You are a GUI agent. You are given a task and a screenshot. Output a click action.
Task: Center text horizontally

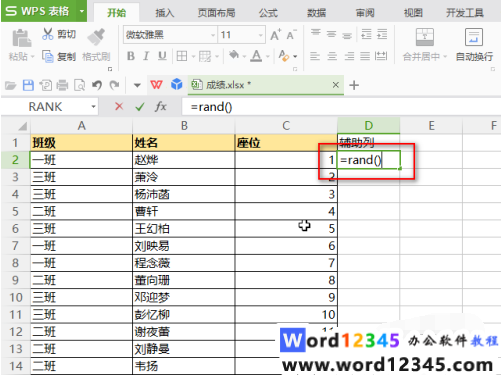[x=332, y=56]
